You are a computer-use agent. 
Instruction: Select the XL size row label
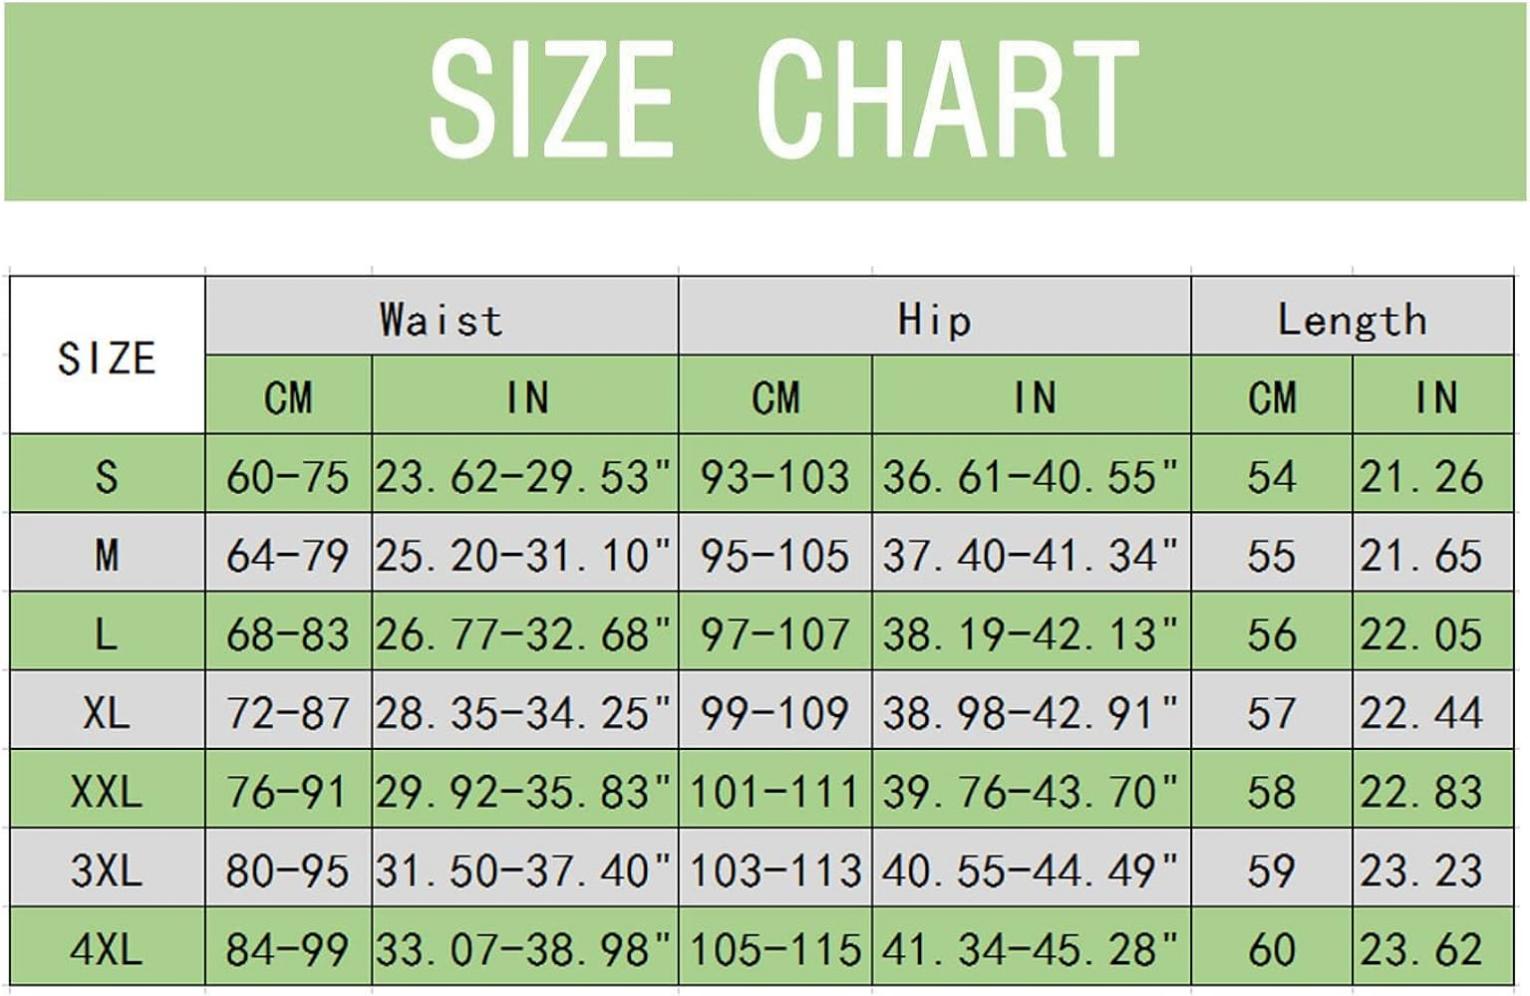(107, 710)
